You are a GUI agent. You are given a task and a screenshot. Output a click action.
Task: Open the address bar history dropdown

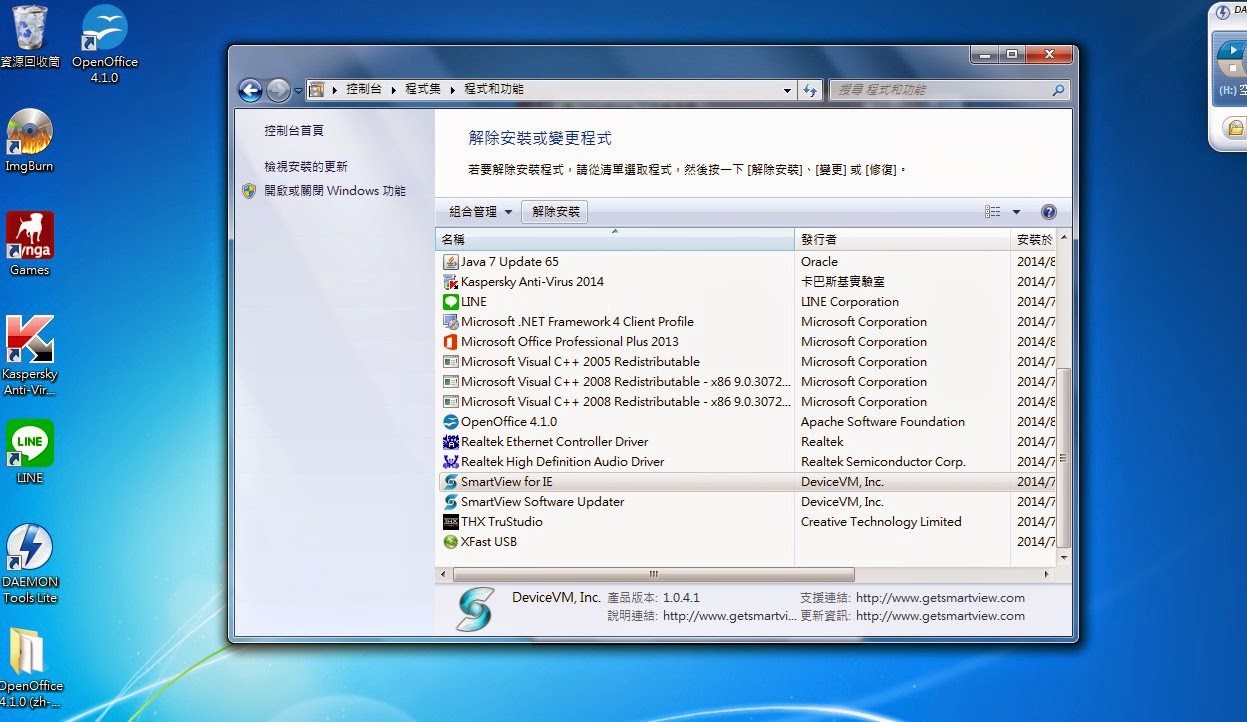[x=788, y=90]
